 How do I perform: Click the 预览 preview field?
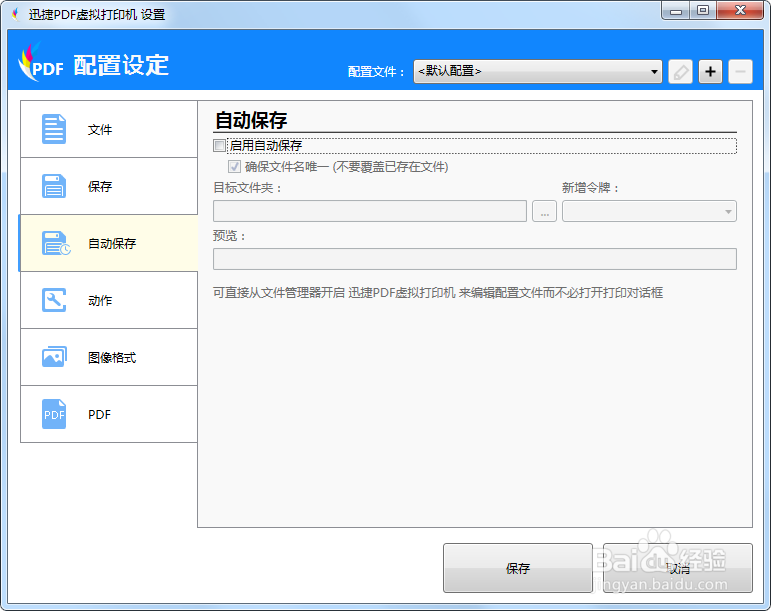pos(474,259)
